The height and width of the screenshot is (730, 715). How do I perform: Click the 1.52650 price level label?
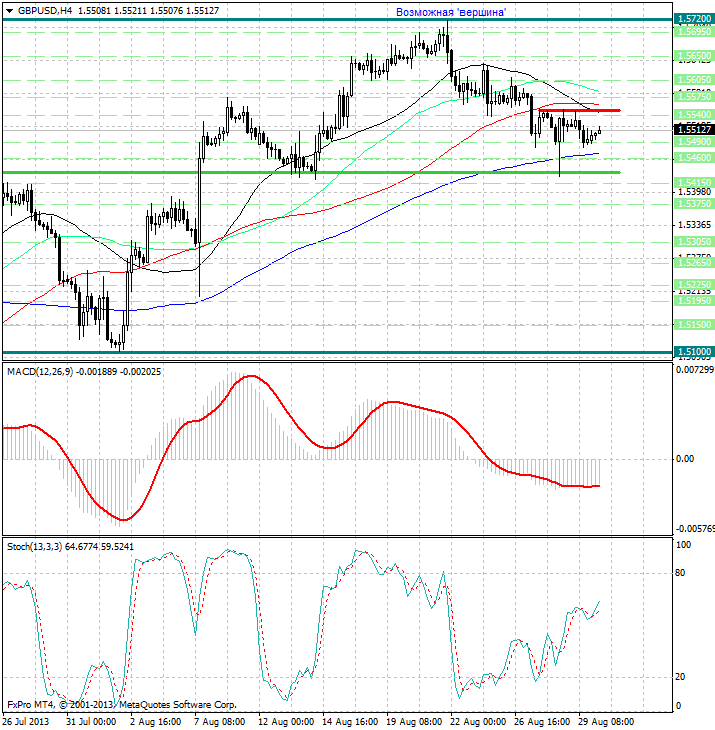pos(694,263)
